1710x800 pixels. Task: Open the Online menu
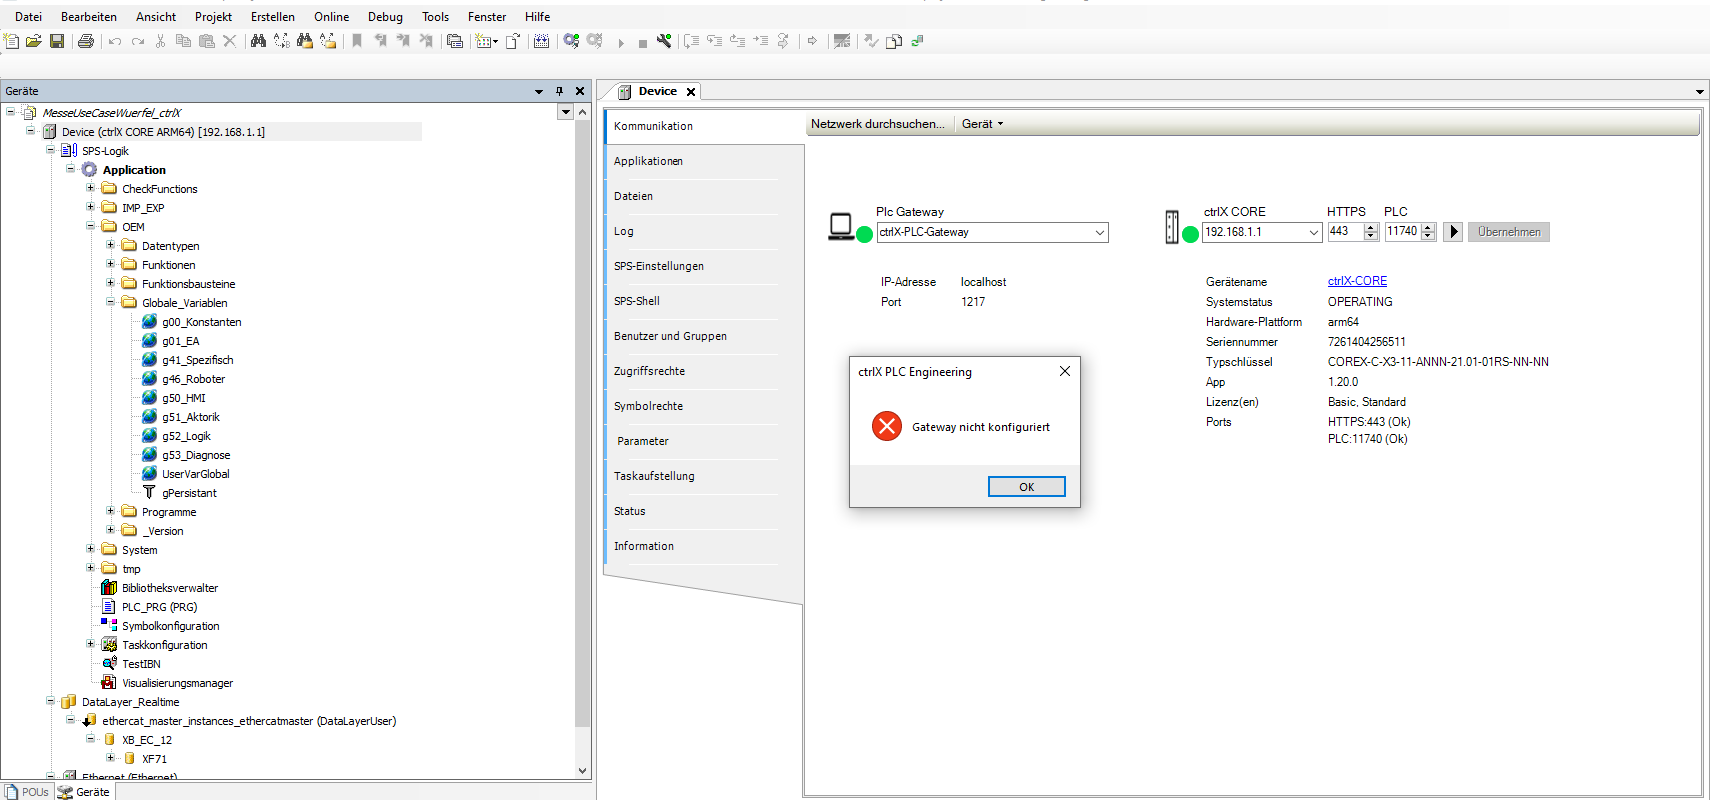tap(331, 17)
